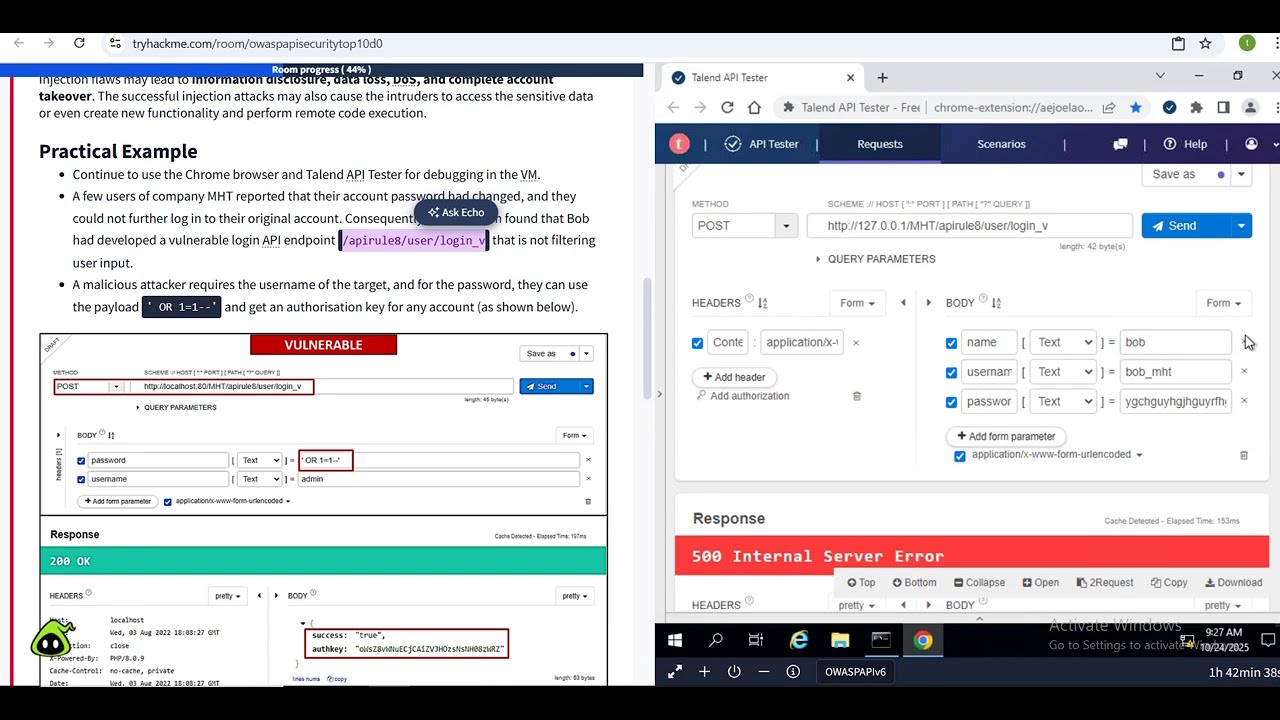Click the Help icon link in Talend header

click(x=1184, y=144)
